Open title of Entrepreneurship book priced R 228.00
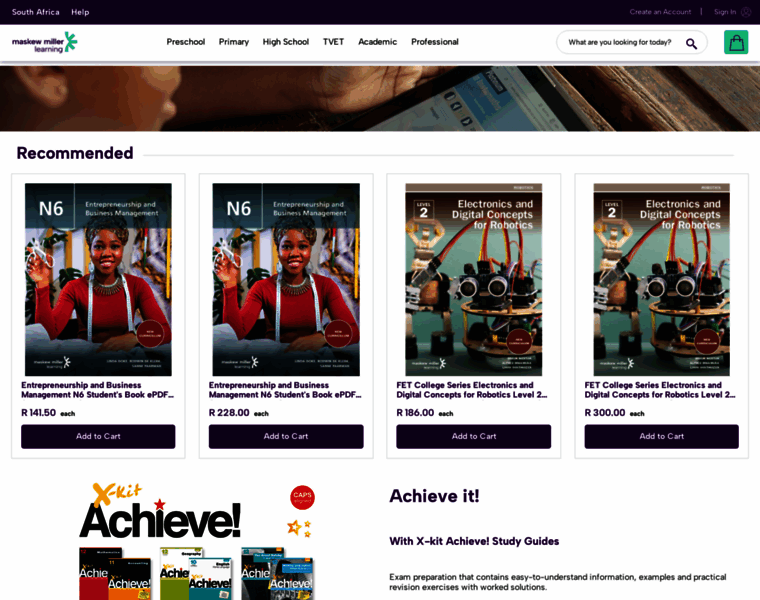 pos(285,390)
